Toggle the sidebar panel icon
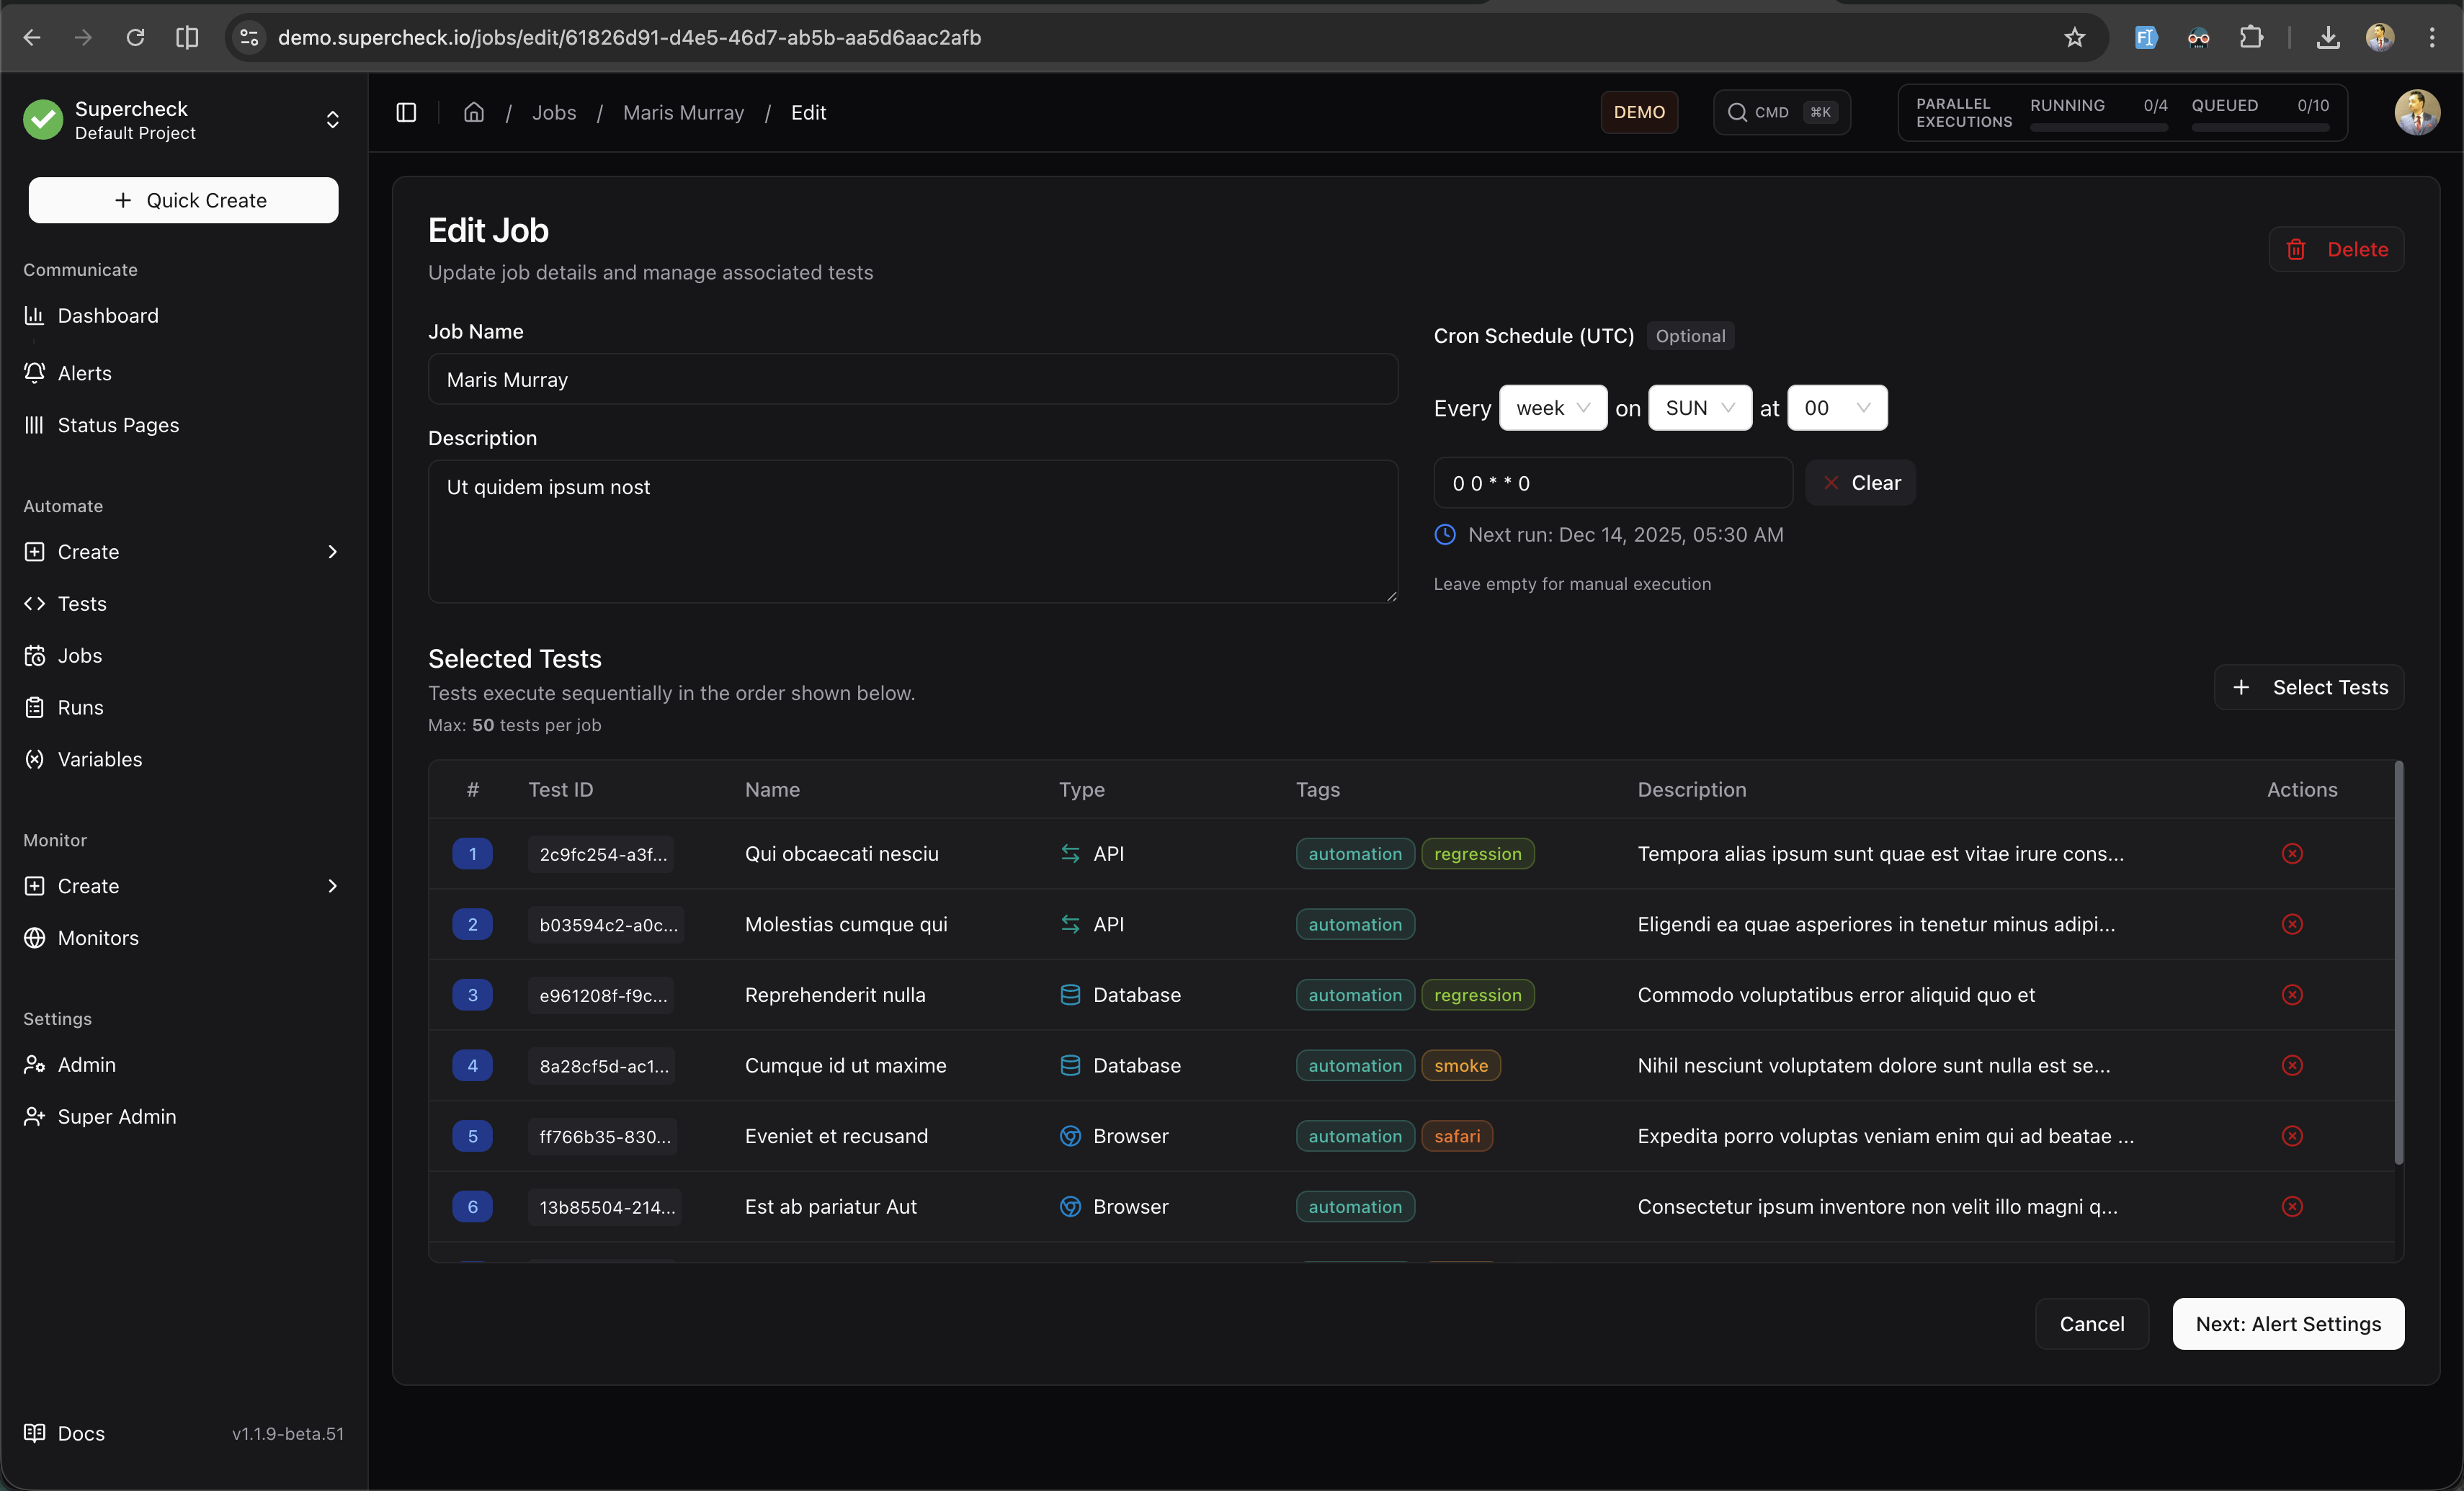The height and width of the screenshot is (1491, 2464). pyautogui.click(x=406, y=112)
